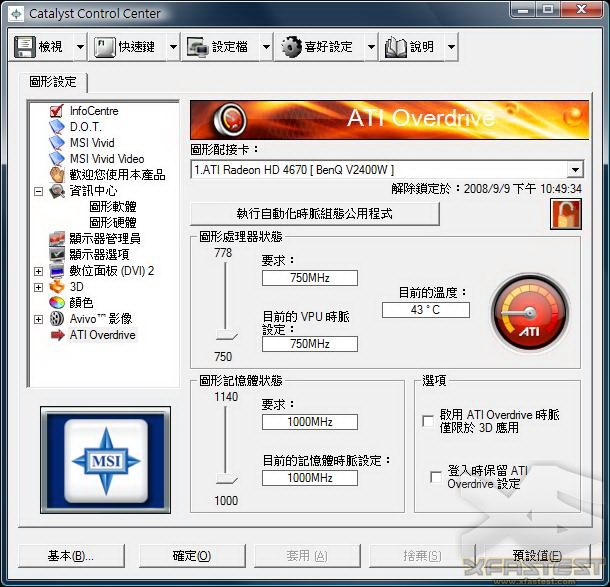Select the D.O.T. tree icon
This screenshot has height=587, width=610.
57,127
